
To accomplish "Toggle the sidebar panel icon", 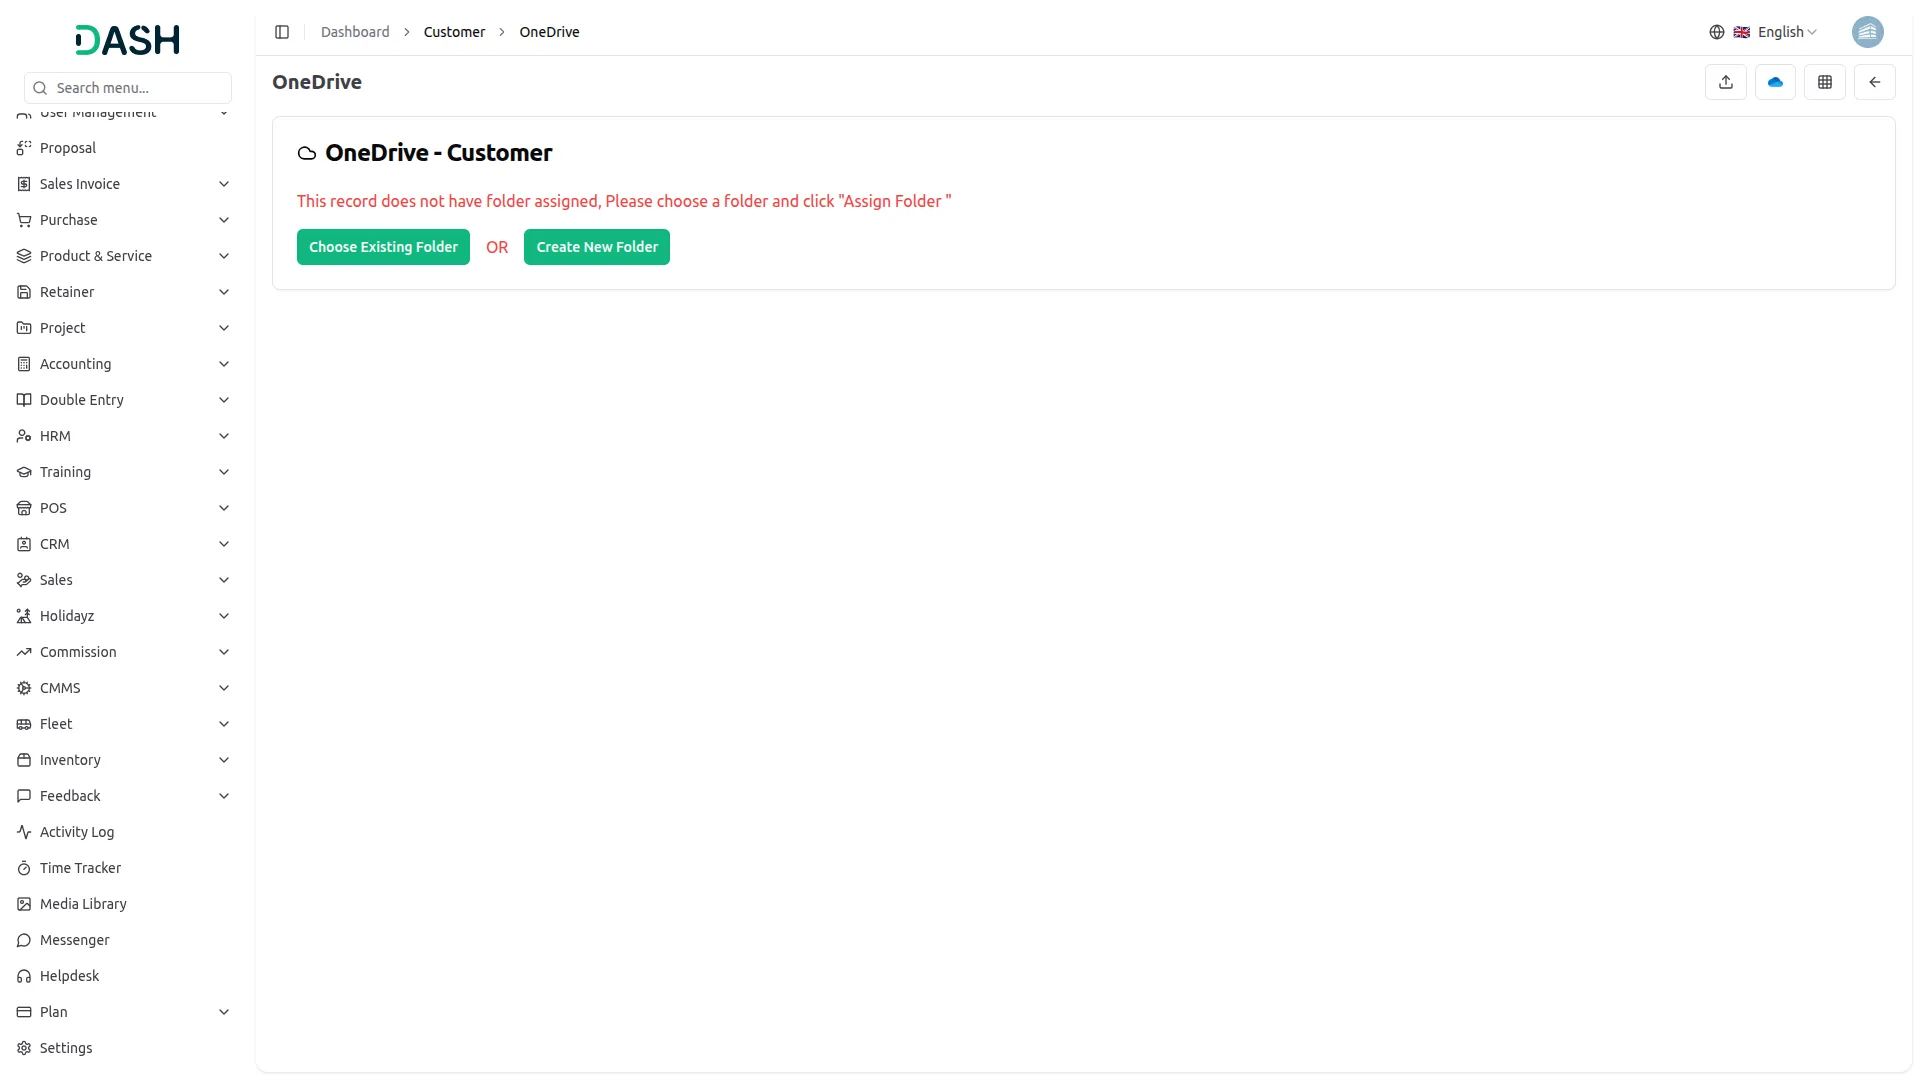I will 282,32.
